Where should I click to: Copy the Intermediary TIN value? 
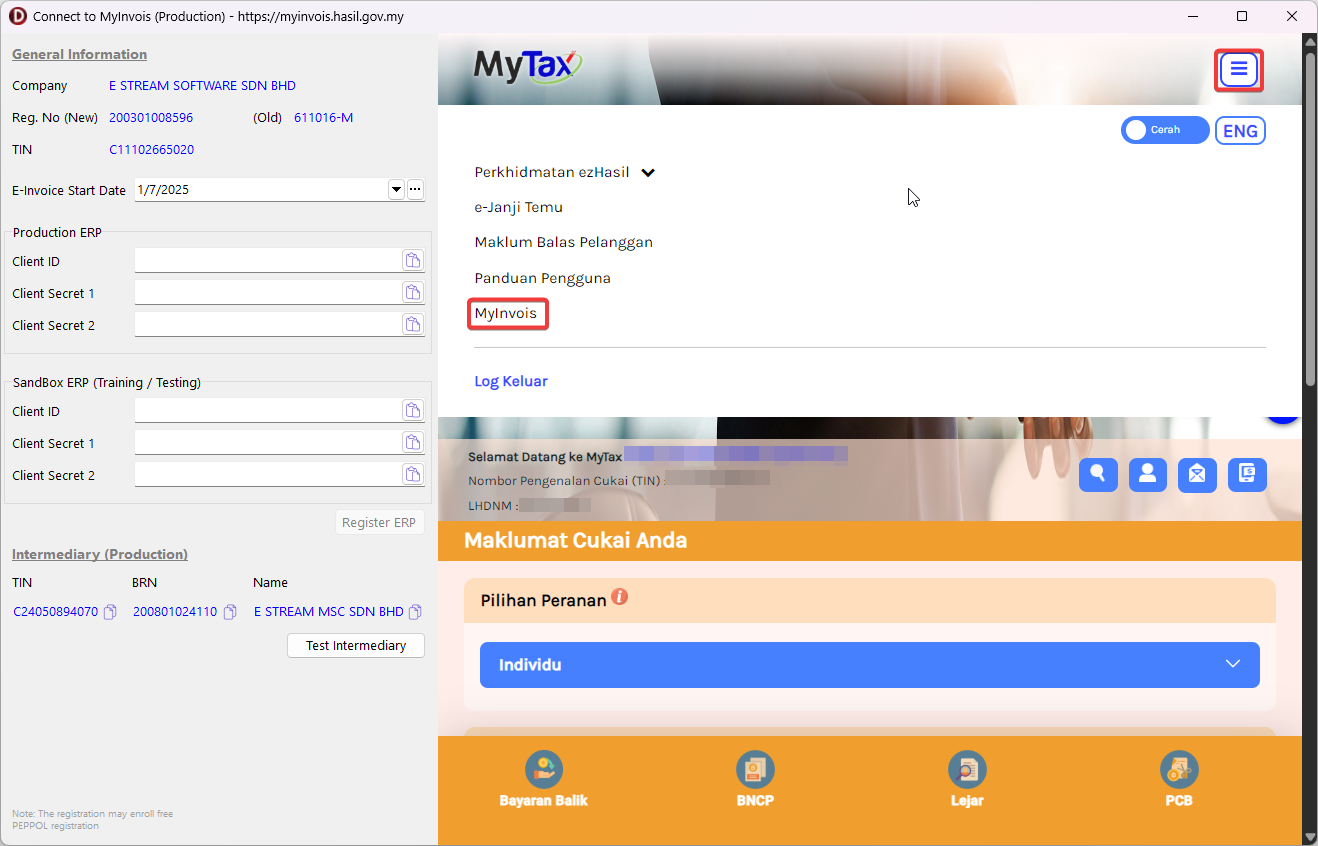[x=110, y=612]
